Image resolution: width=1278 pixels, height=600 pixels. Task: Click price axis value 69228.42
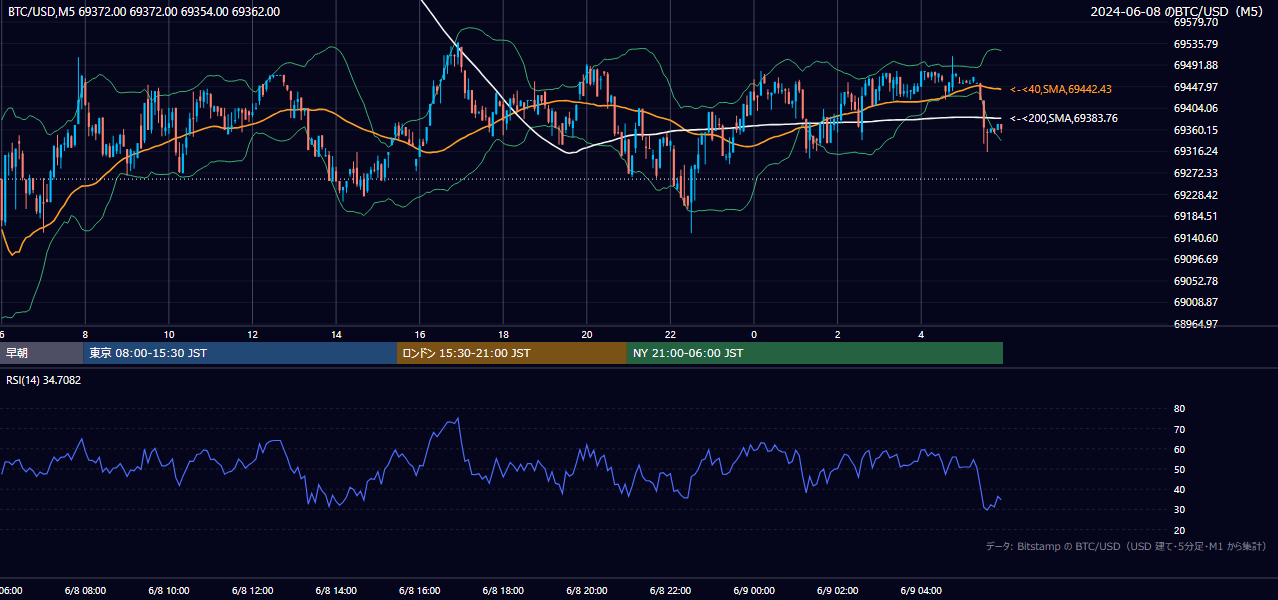click(x=1196, y=195)
